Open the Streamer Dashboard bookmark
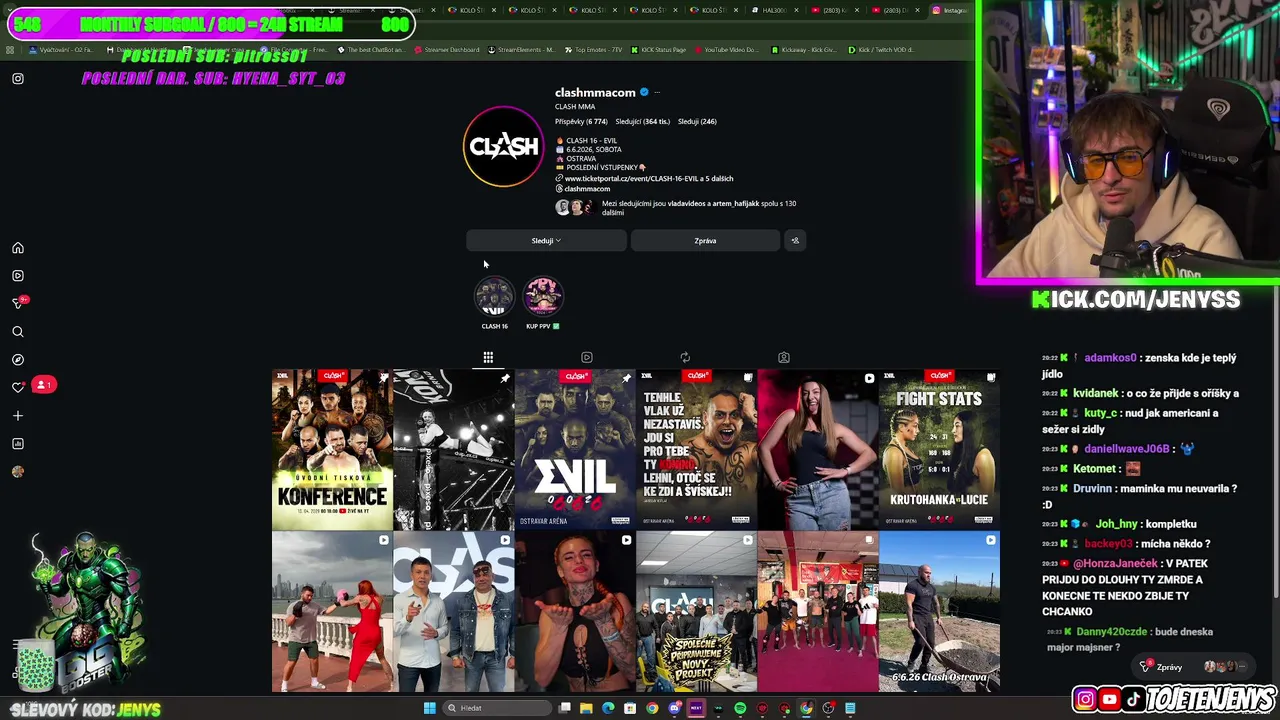Image resolution: width=1280 pixels, height=720 pixels. pos(446,49)
